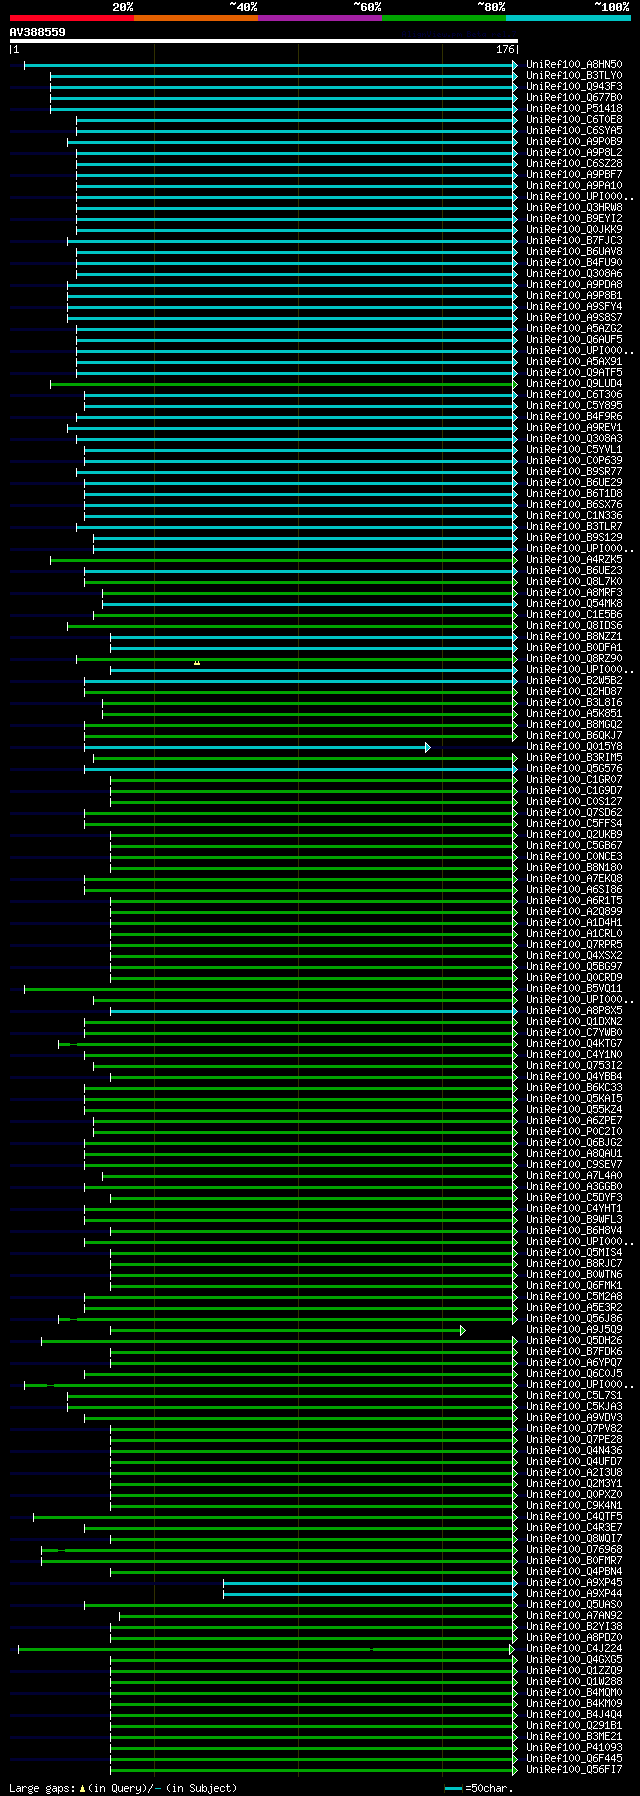Select hit label UniRef100_C5L7S1
The height and width of the screenshot is (1796, 640).
pos(574,1396)
